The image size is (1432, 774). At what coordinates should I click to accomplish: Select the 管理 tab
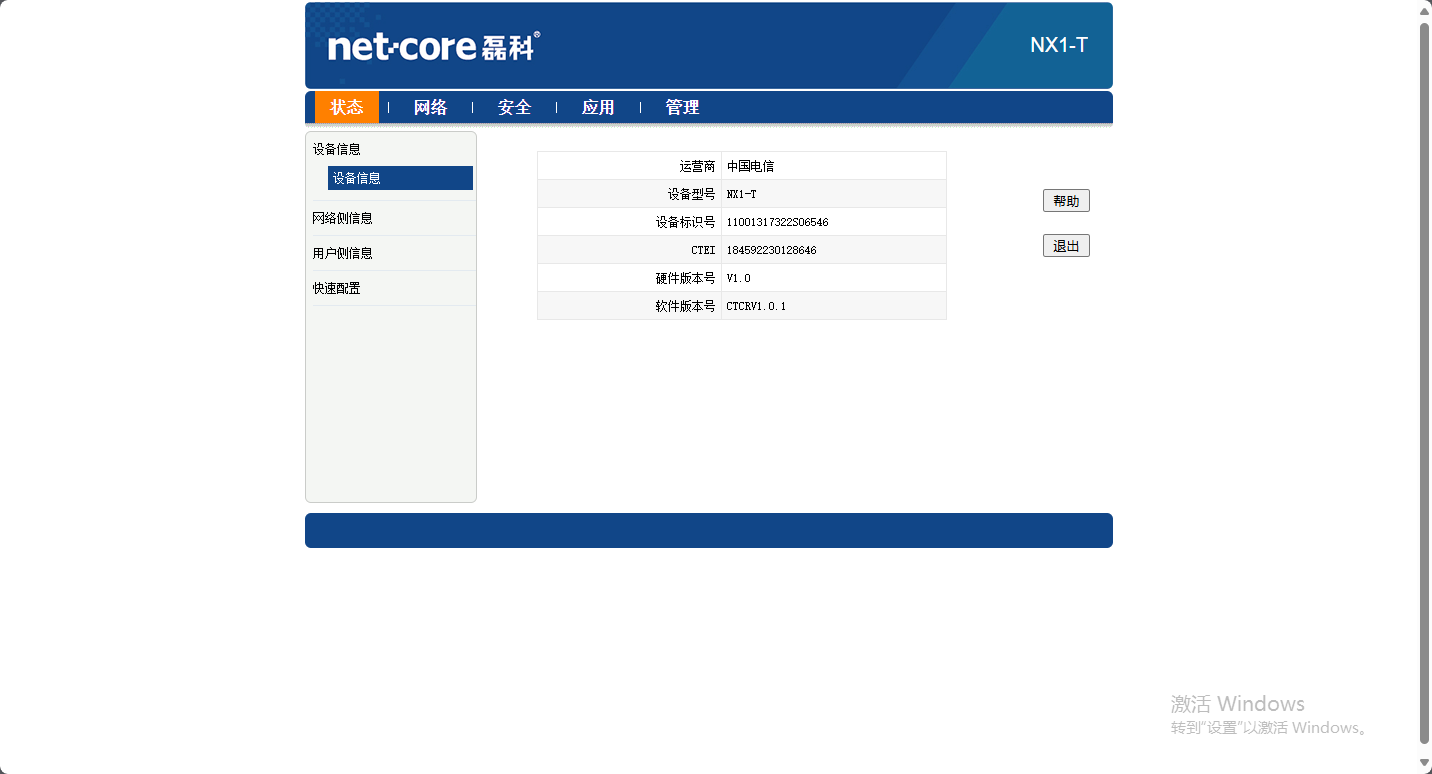point(682,107)
